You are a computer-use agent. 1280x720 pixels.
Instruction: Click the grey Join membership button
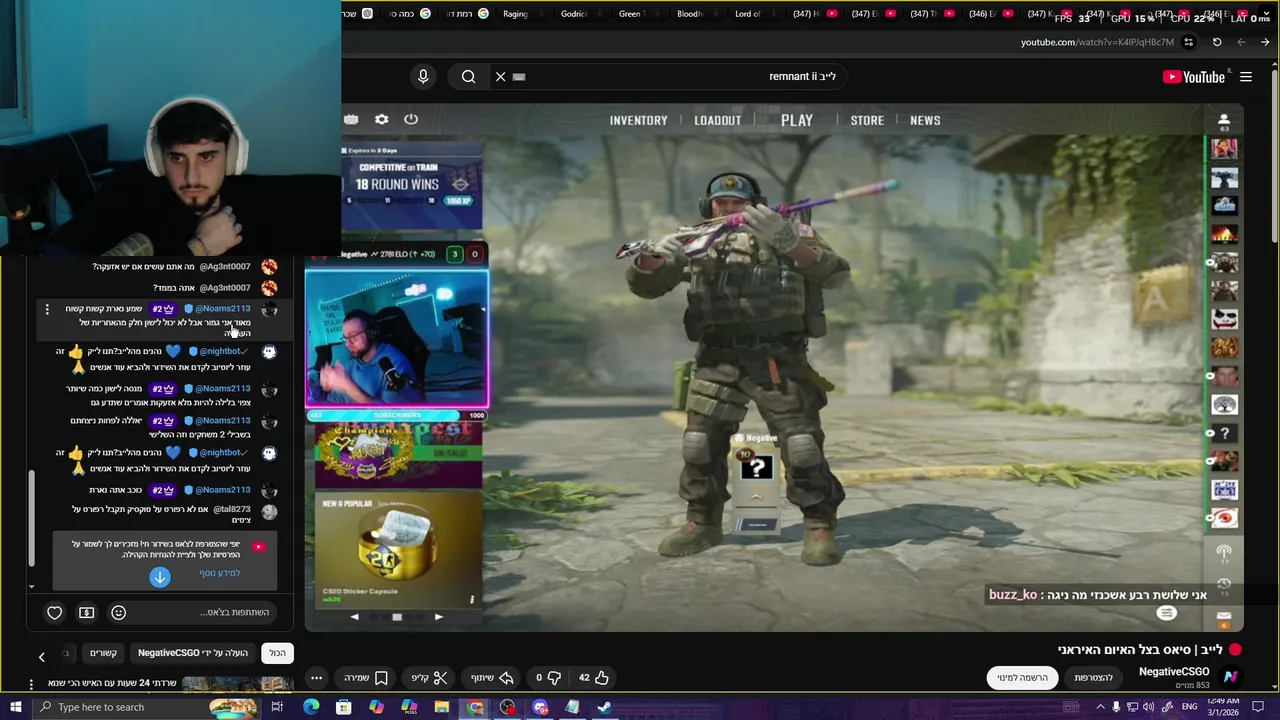pos(1093,677)
